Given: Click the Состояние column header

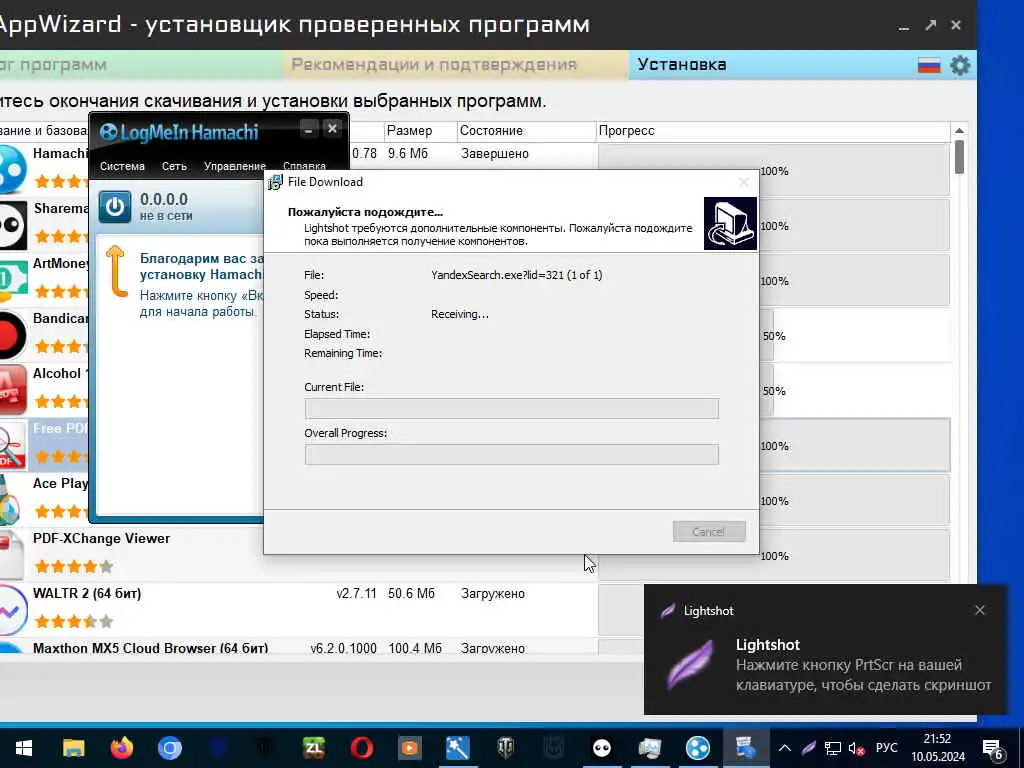Looking at the screenshot, I should click(x=526, y=131).
